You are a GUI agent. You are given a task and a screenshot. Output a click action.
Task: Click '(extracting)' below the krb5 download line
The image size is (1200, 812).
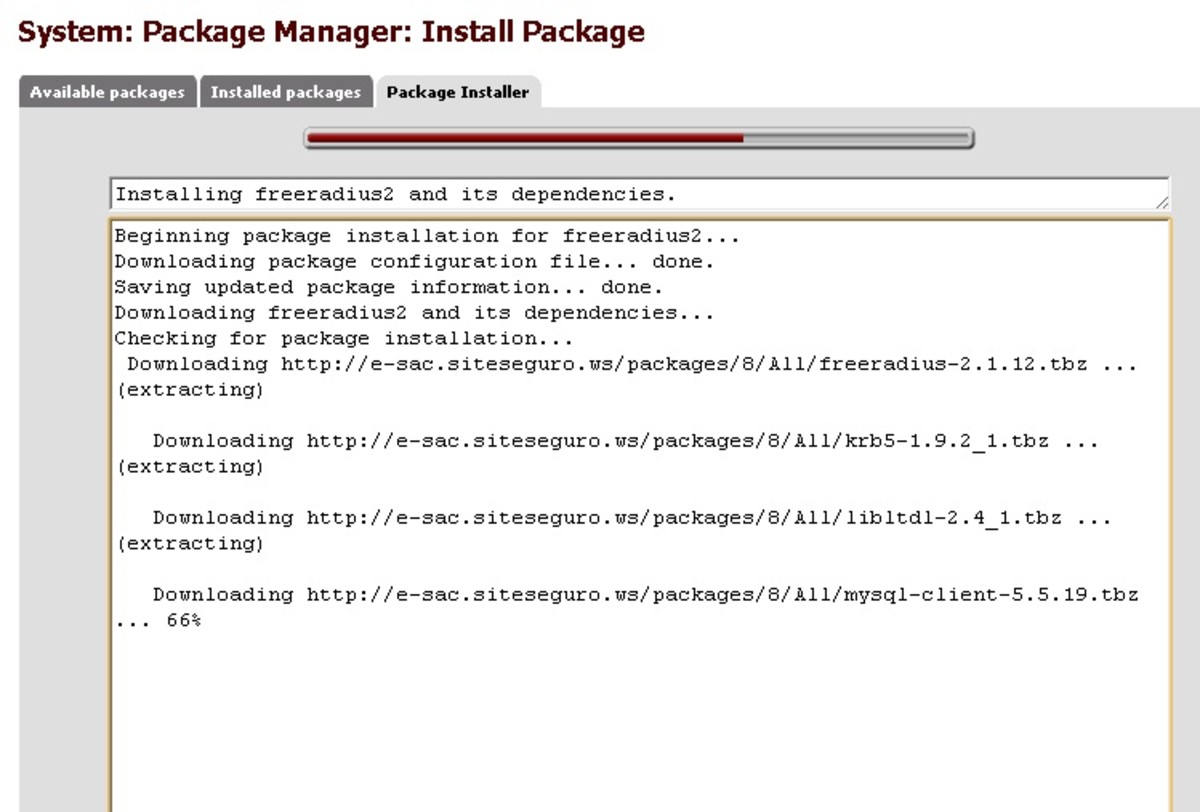click(190, 467)
